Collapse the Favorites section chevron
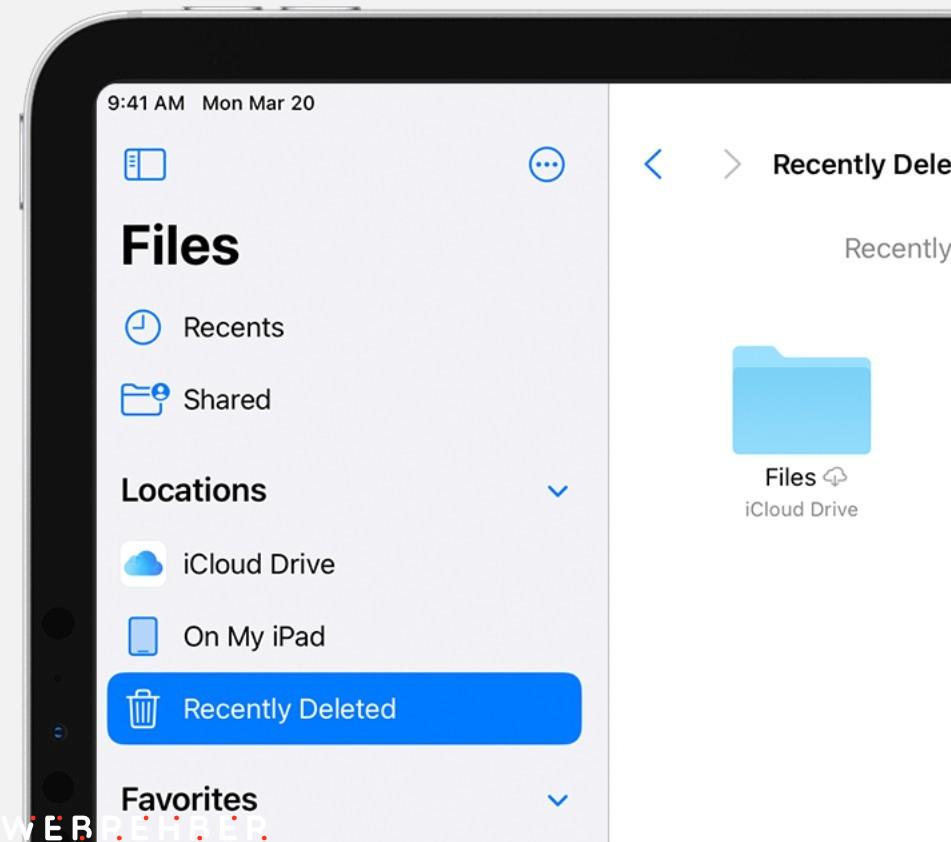Screen dimensions: 951x842 [x=557, y=800]
